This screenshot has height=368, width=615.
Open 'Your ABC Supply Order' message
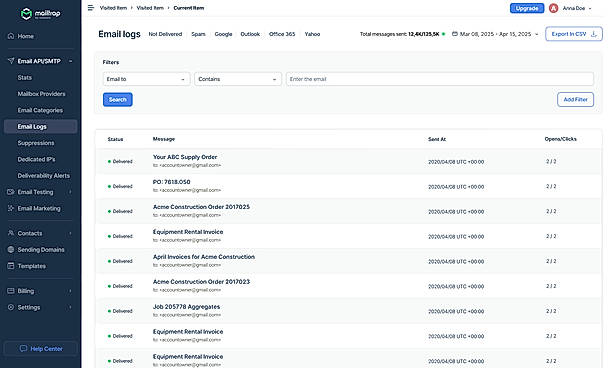pos(185,157)
